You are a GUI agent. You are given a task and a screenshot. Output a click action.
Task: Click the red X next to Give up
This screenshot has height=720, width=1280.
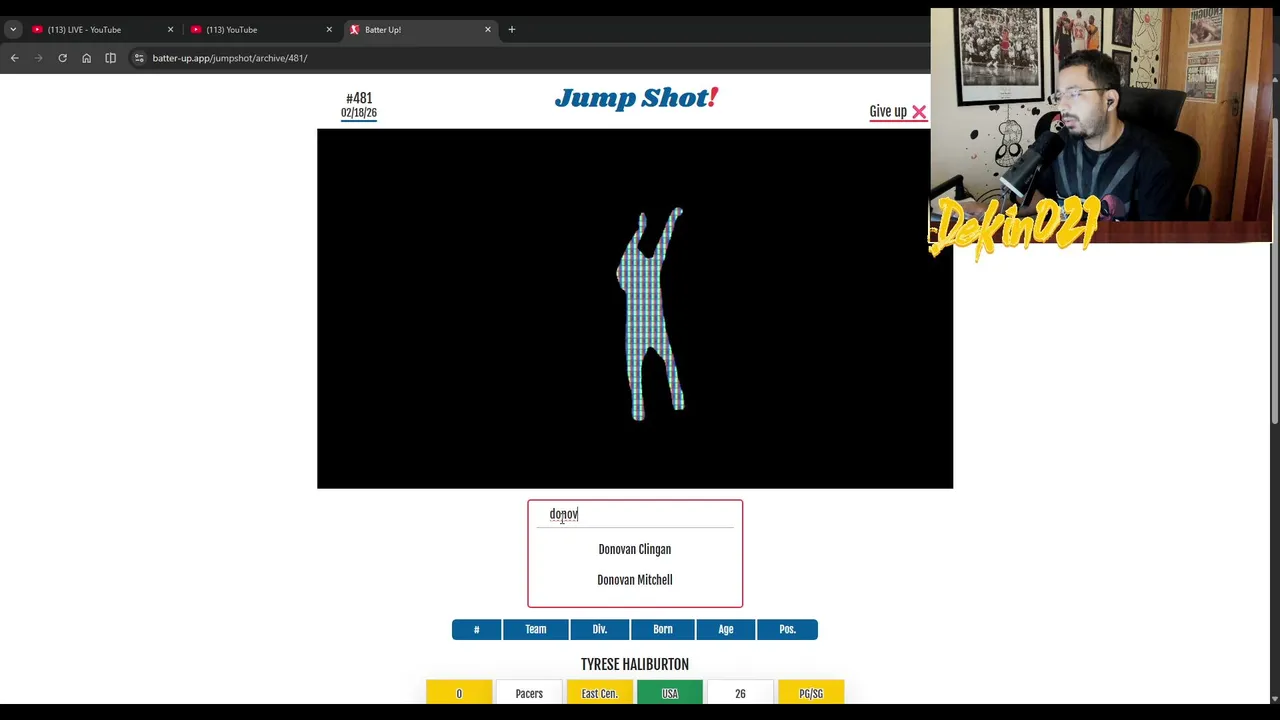click(919, 112)
